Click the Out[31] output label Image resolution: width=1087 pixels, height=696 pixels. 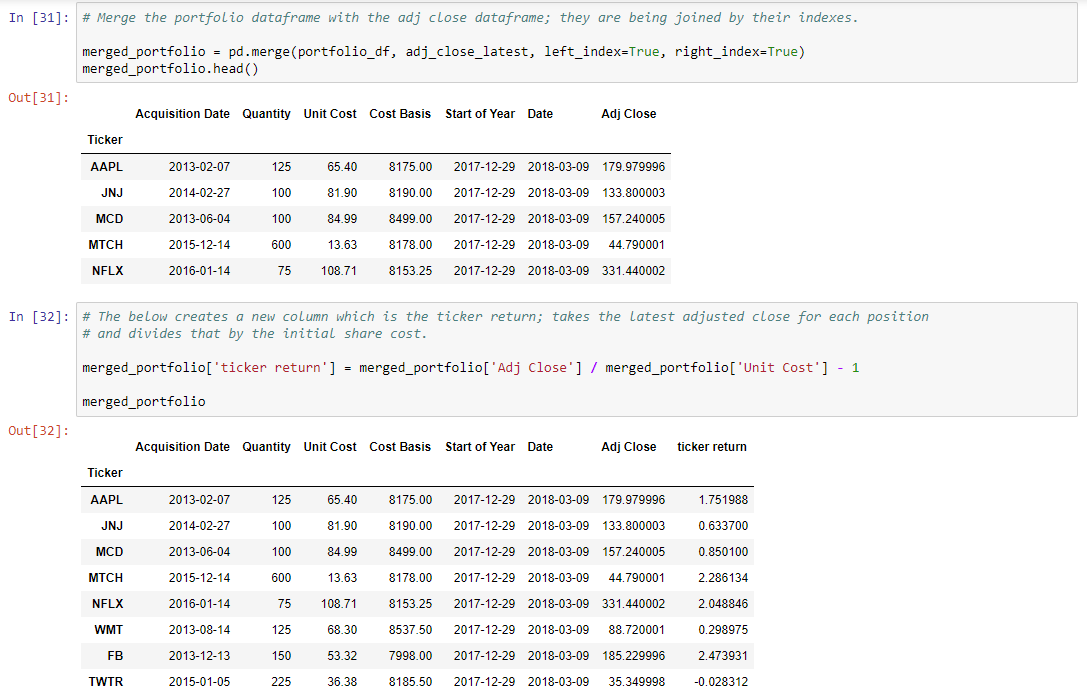tap(39, 98)
